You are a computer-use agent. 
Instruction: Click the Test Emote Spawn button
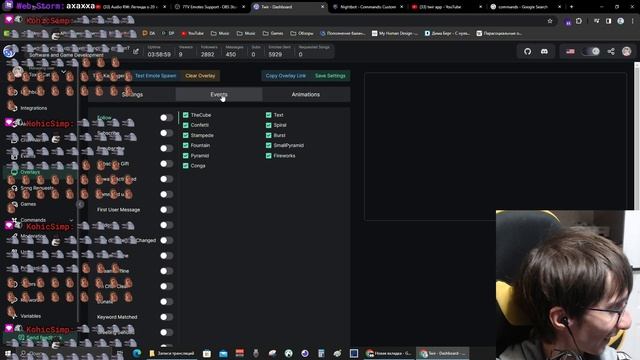click(156, 76)
